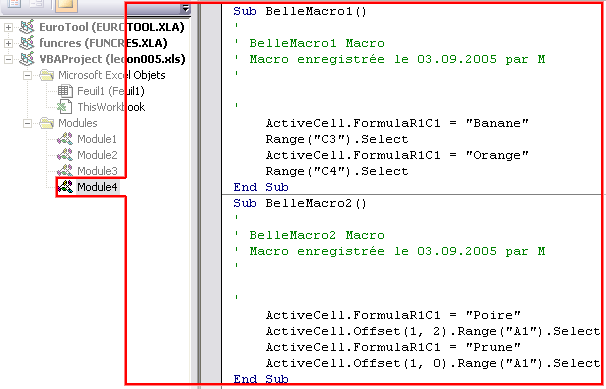The width and height of the screenshot is (606, 389).
Task: Click the Microsoft Excel Objets folder icon
Action: coord(47,75)
